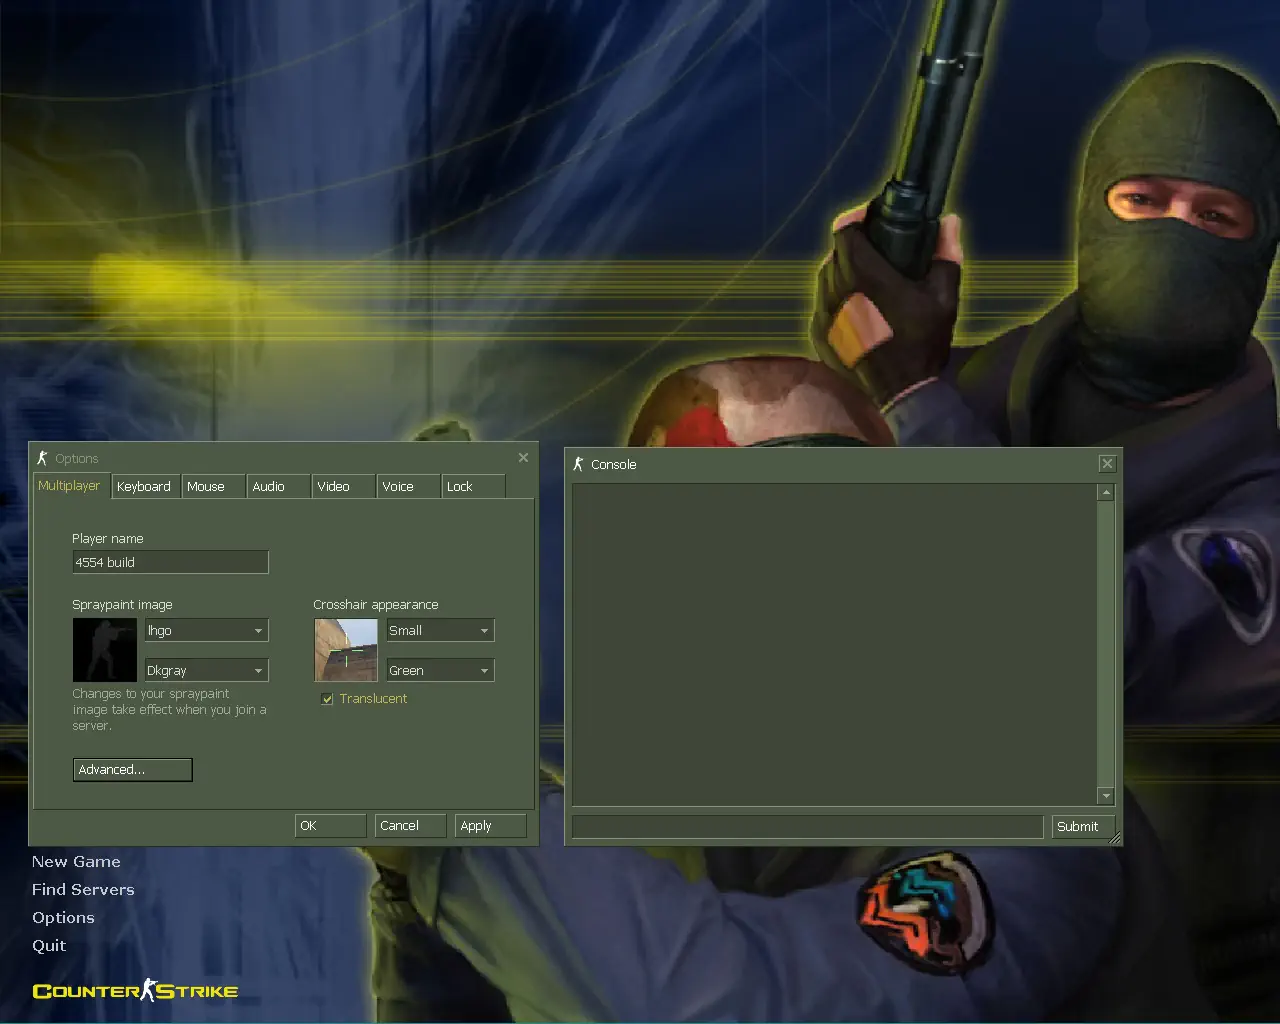
Task: Expand the Dkgray spraypaint color dropdown
Action: (x=207, y=671)
